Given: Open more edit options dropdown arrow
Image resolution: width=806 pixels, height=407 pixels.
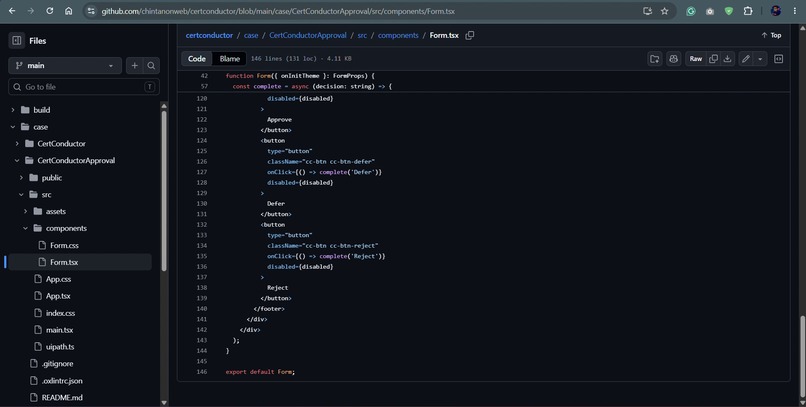Looking at the screenshot, I should [x=760, y=59].
